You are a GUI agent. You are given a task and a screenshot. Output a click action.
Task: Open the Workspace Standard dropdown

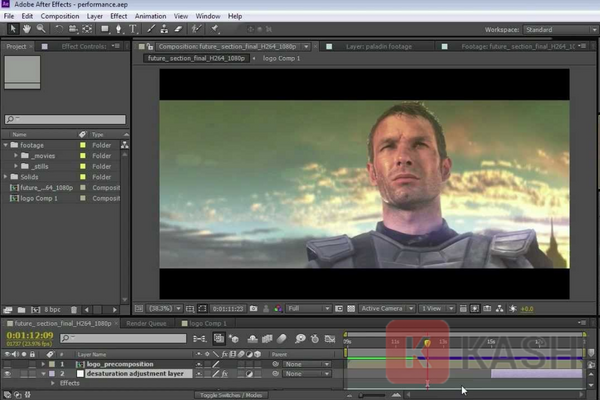point(560,29)
